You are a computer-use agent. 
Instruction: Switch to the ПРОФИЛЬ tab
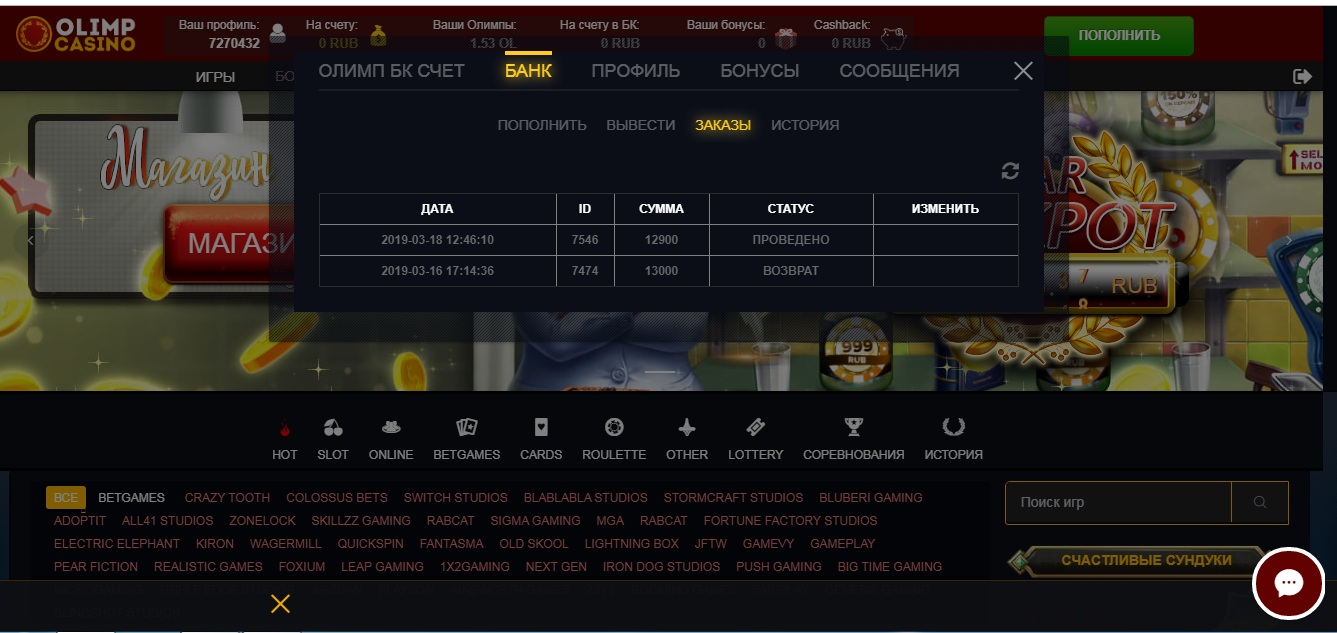(636, 71)
